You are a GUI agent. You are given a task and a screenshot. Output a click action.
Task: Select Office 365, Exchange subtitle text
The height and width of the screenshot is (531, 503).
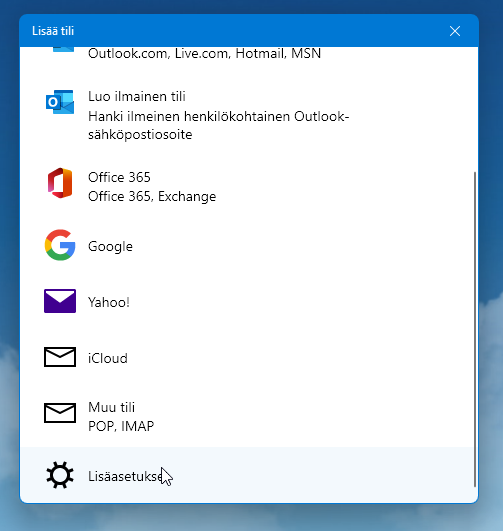(152, 197)
